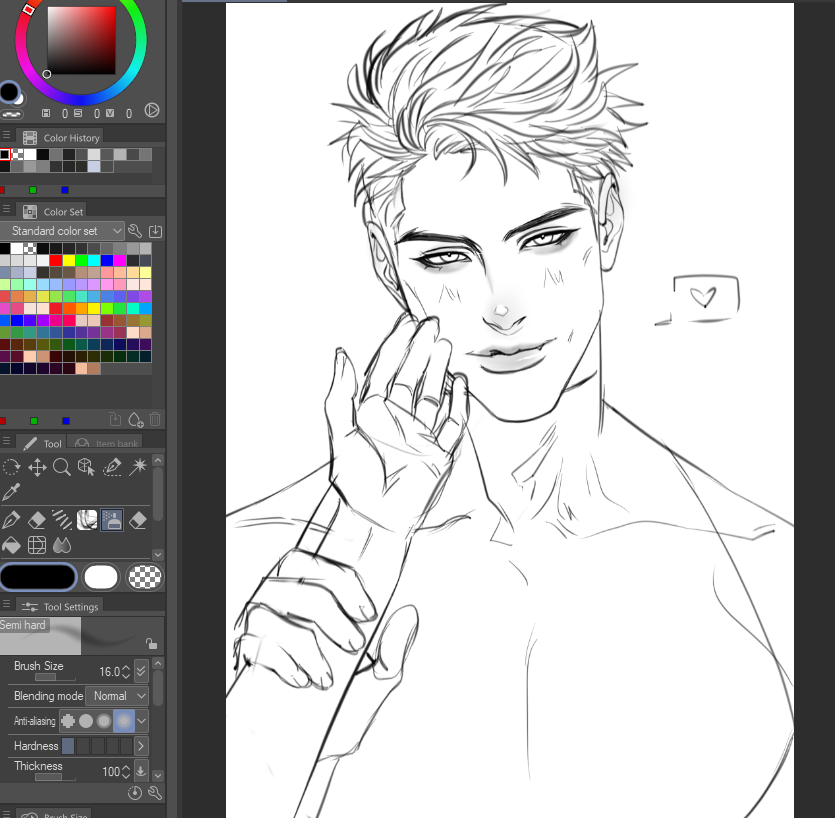Select the Frame border grid tool
The image size is (835, 818).
coord(37,545)
